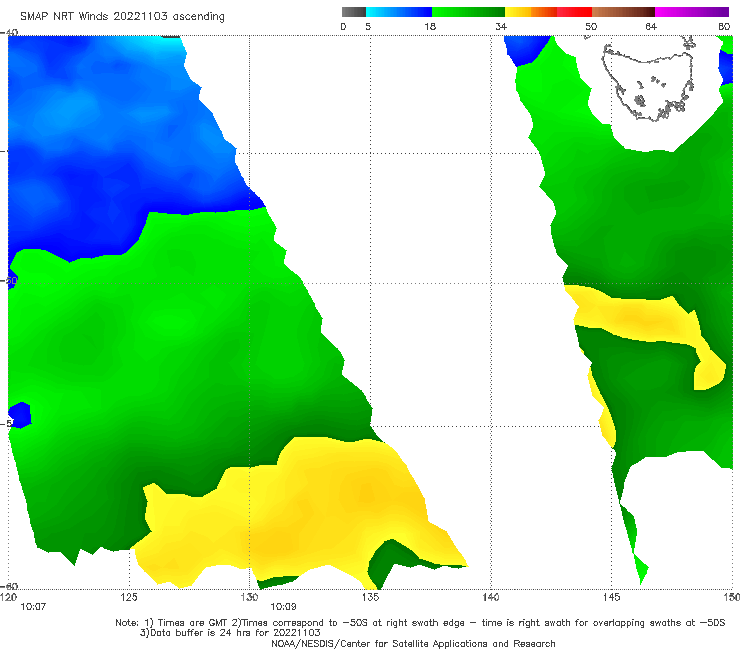Click the note 'Data buffer is 24 hrs for 20221103'
Viewport: 740px width, 650px height.
point(235,633)
